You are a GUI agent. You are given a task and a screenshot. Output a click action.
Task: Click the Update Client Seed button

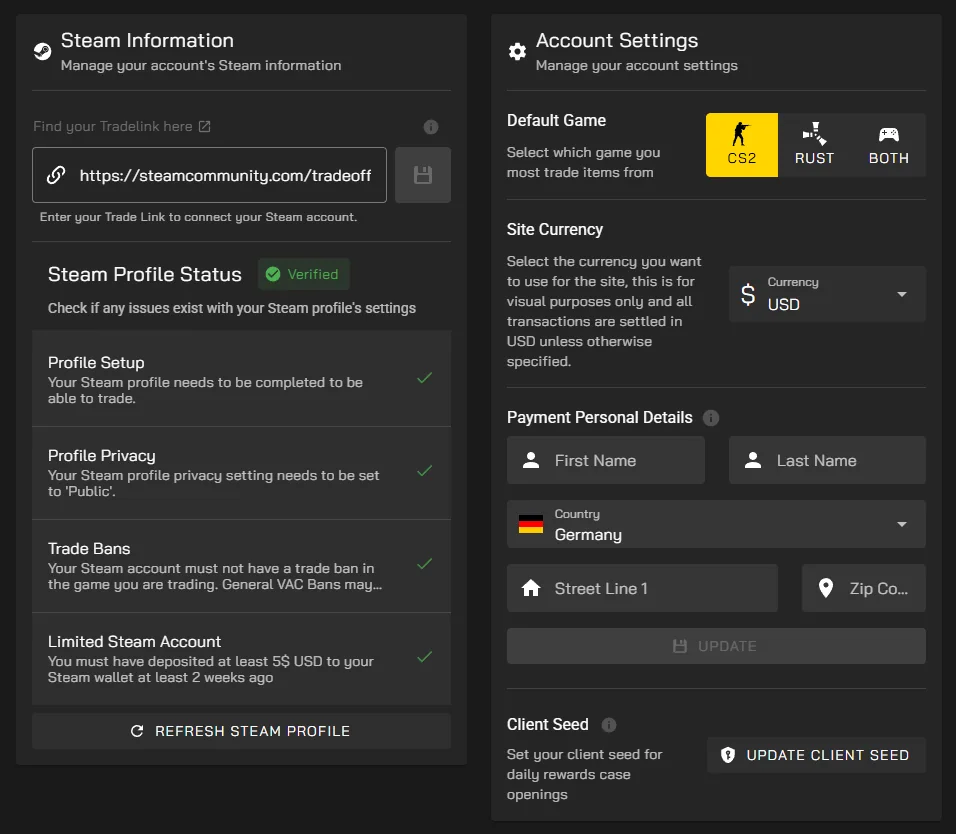pos(816,755)
